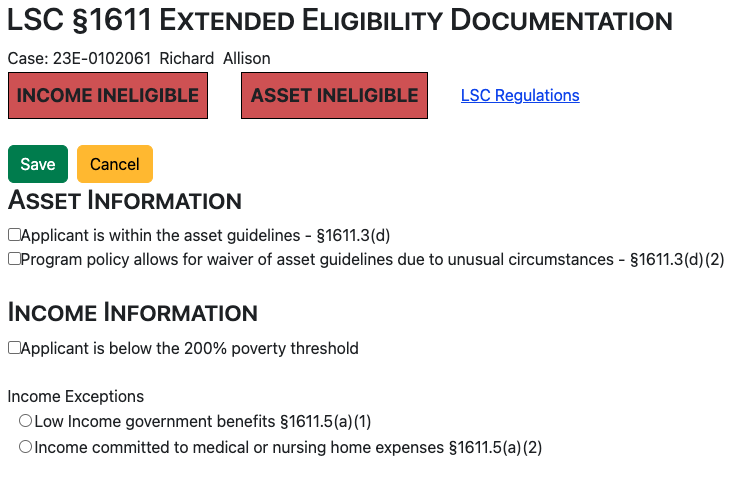This screenshot has width=749, height=501.
Task: Enable the waiver of asset guidelines checkbox
Action: [14, 259]
